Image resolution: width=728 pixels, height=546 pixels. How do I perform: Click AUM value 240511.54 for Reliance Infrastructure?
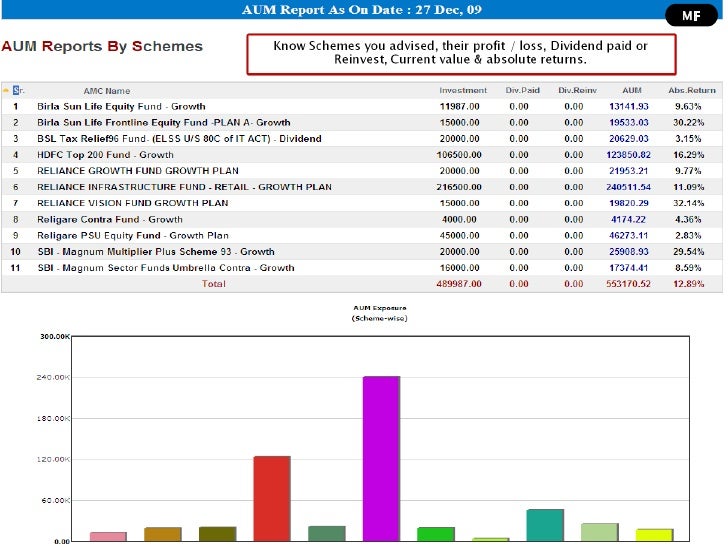point(628,187)
